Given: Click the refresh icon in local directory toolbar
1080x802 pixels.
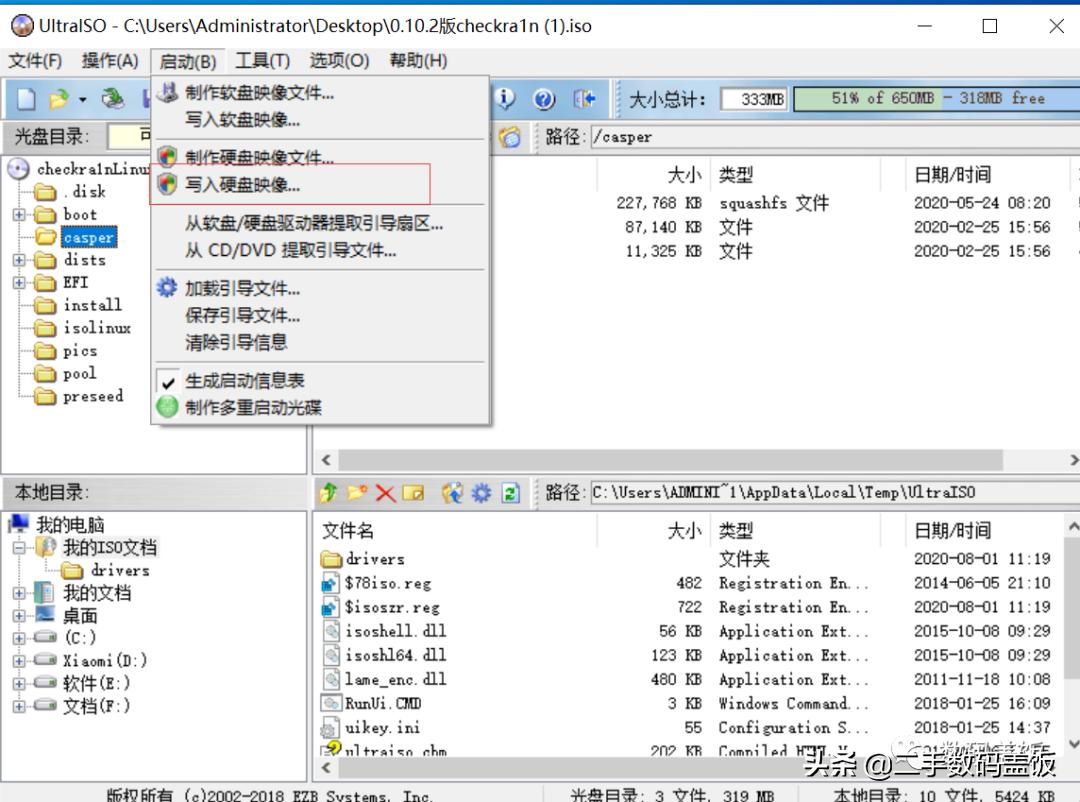Looking at the screenshot, I should click(509, 492).
